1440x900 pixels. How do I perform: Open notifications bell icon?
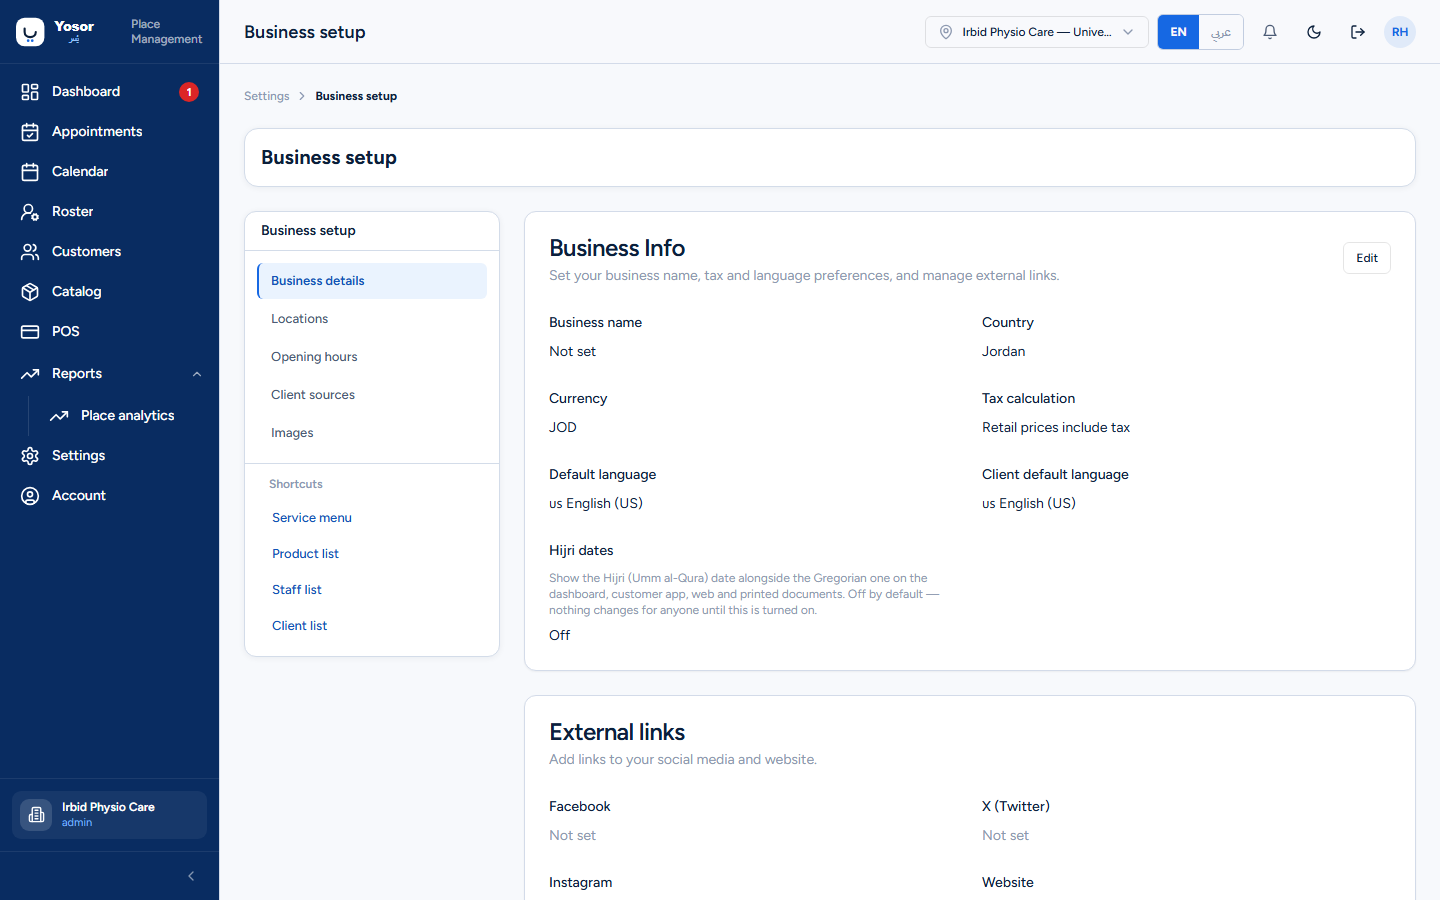(x=1270, y=32)
